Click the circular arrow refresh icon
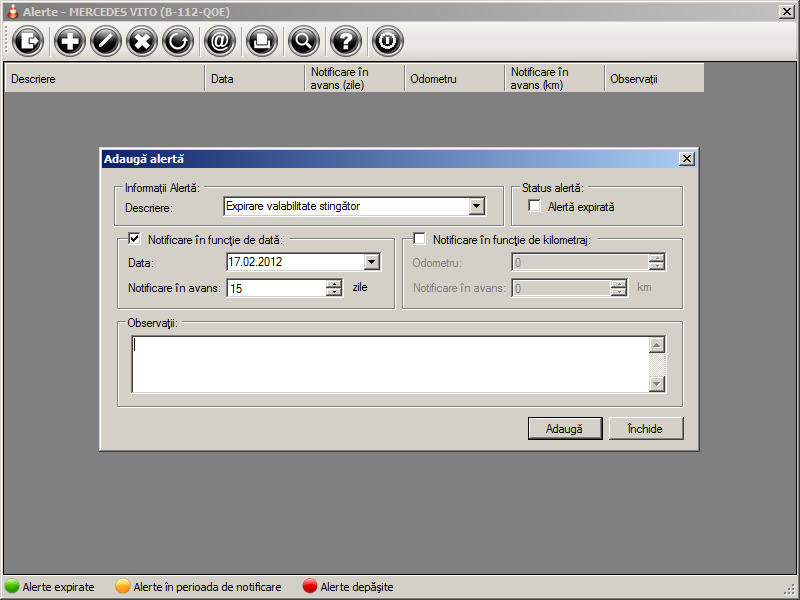 [178, 41]
